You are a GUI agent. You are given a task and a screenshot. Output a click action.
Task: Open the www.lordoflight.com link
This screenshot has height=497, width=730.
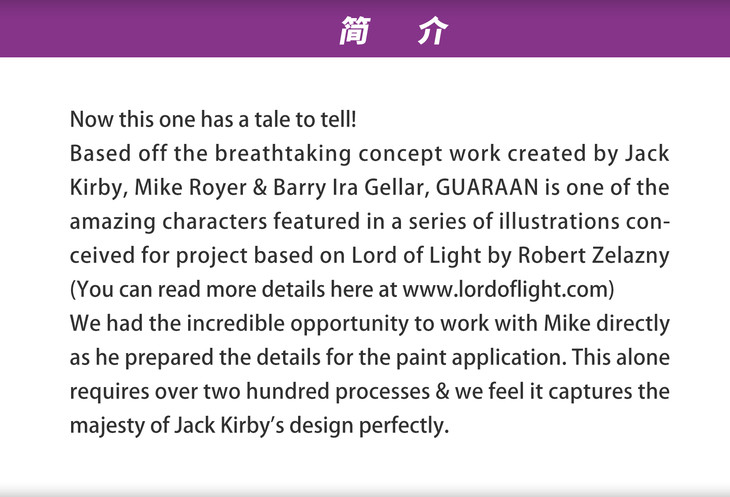[505, 290]
